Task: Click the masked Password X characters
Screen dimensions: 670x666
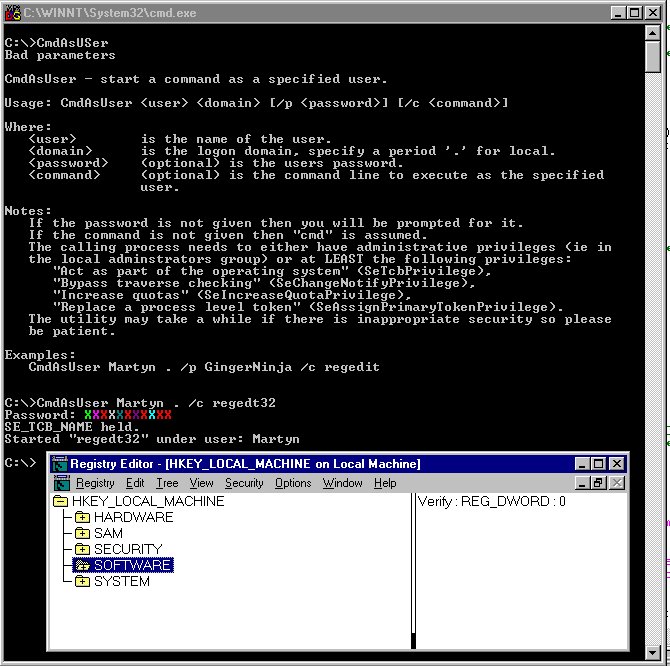Action: click(128, 415)
